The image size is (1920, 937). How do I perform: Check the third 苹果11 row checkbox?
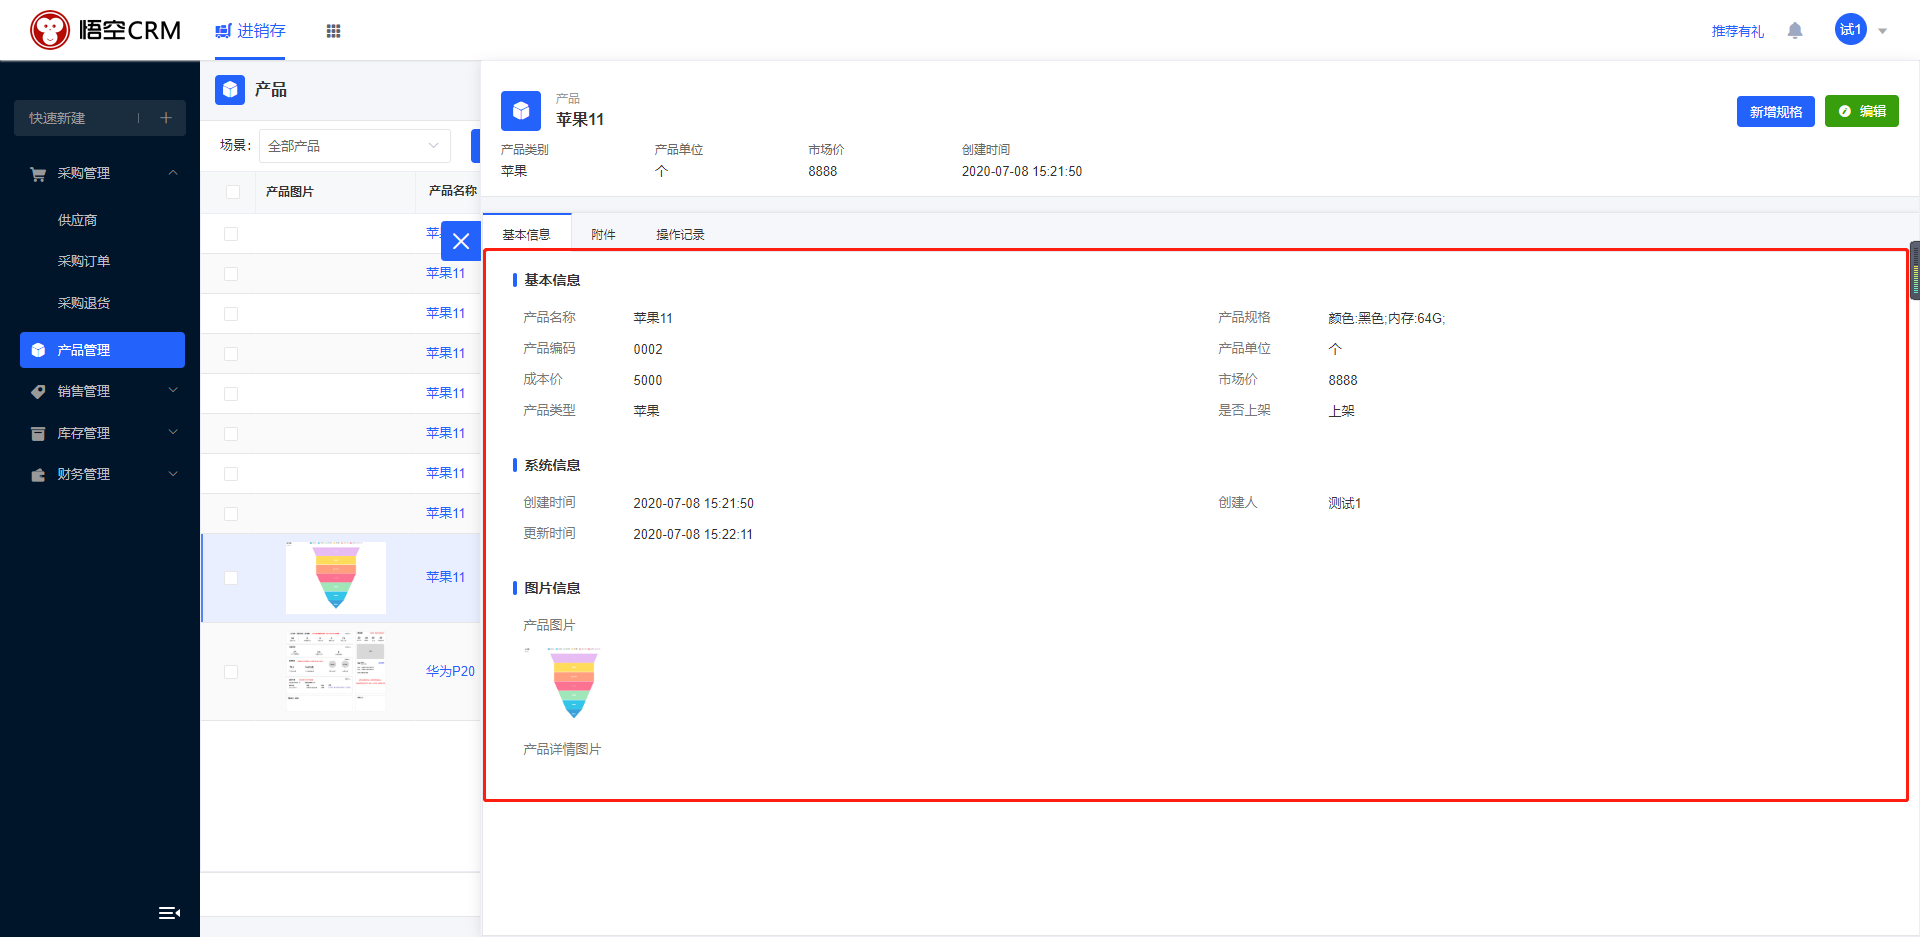click(231, 314)
